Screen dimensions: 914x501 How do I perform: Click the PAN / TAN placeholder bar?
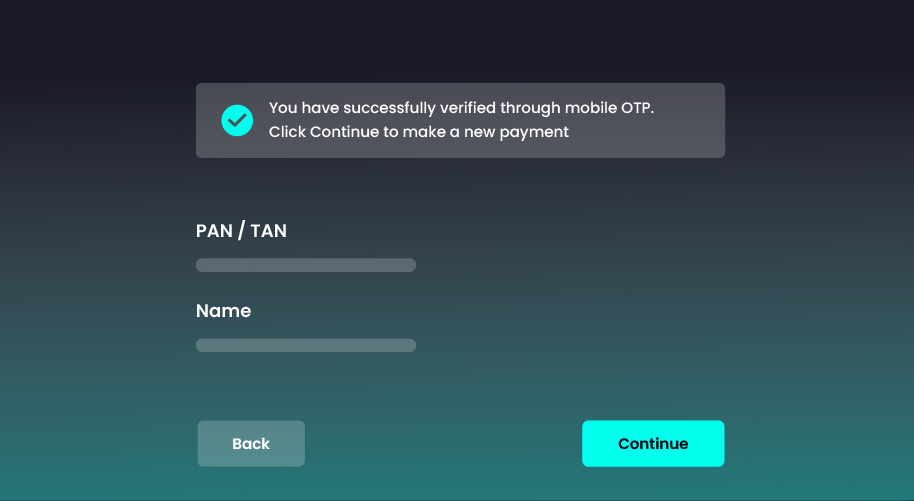pyautogui.click(x=306, y=265)
